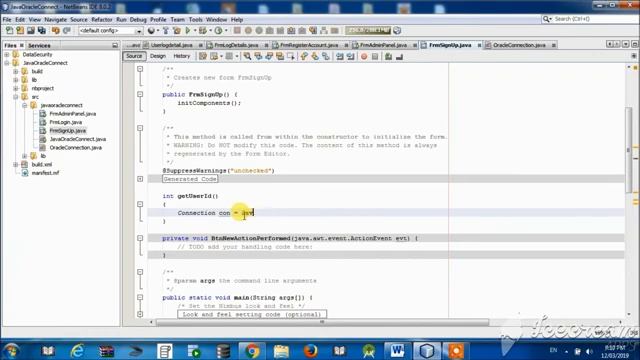
Task: Click the garbage collection icon beside memory bar
Action: [x=397, y=31]
